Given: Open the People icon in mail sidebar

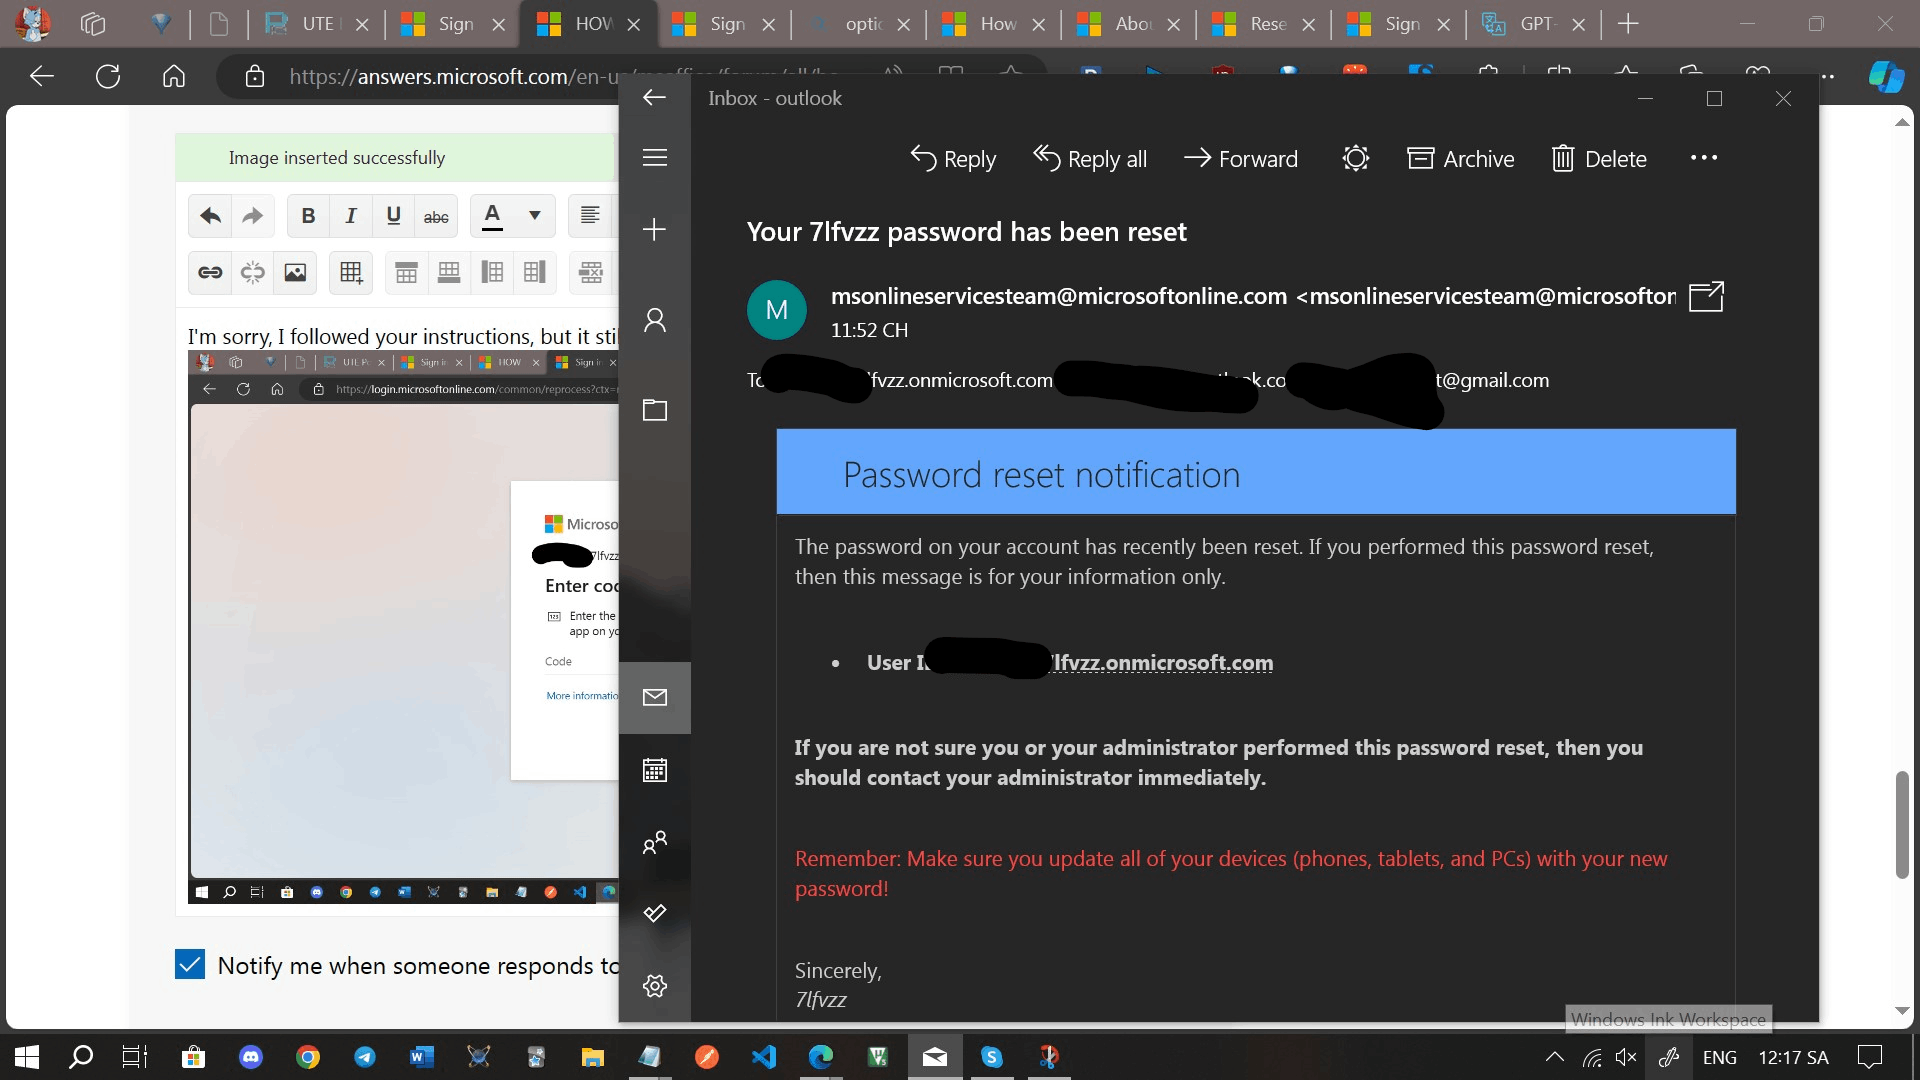Looking at the screenshot, I should (655, 843).
